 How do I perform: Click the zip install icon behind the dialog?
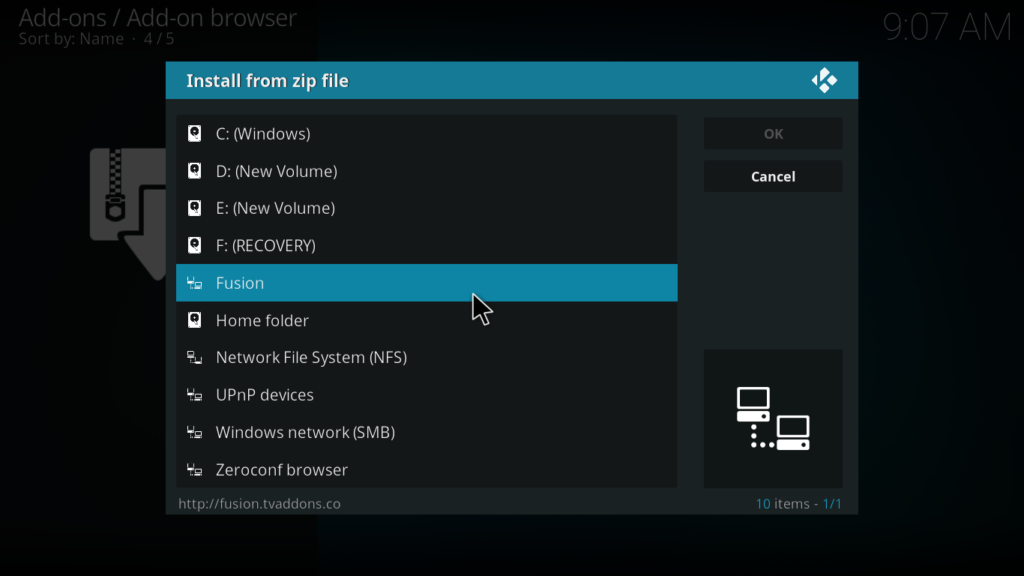click(x=128, y=214)
